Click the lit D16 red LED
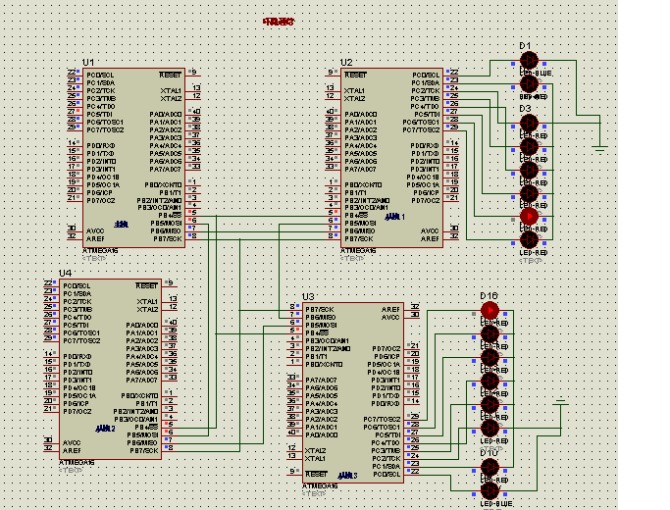Screen dimensions: 670x510 point(489,312)
